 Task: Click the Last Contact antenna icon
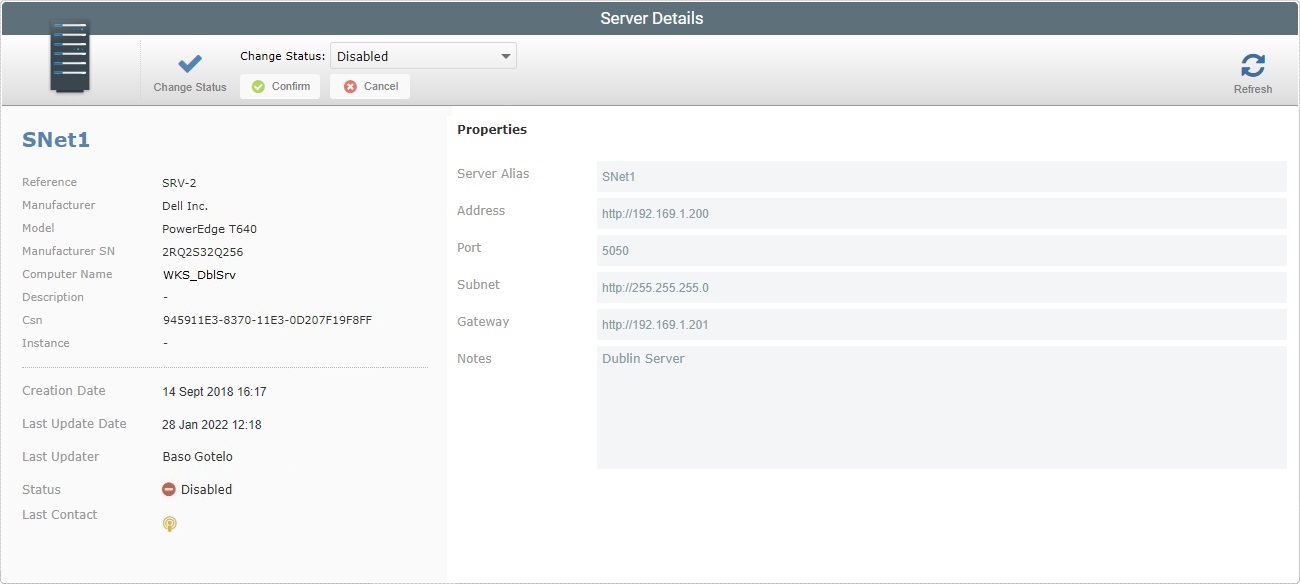pyautogui.click(x=169, y=523)
